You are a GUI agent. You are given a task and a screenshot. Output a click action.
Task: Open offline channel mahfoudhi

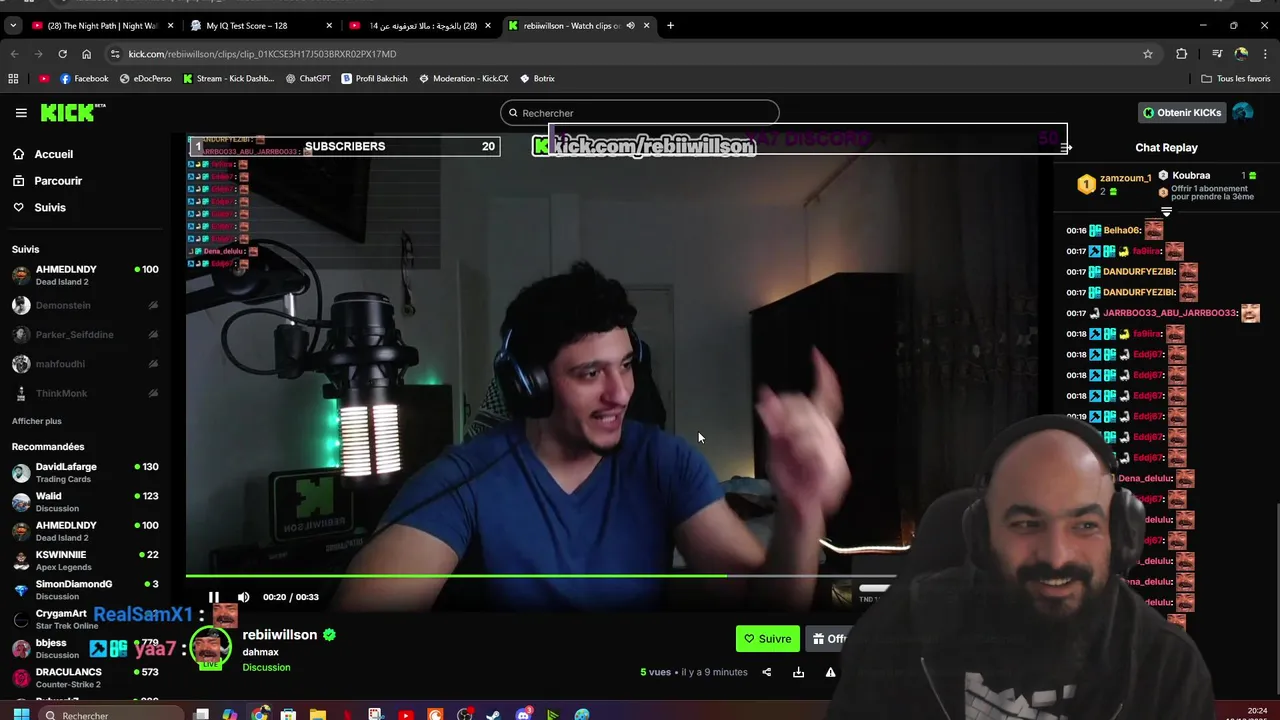point(85,364)
